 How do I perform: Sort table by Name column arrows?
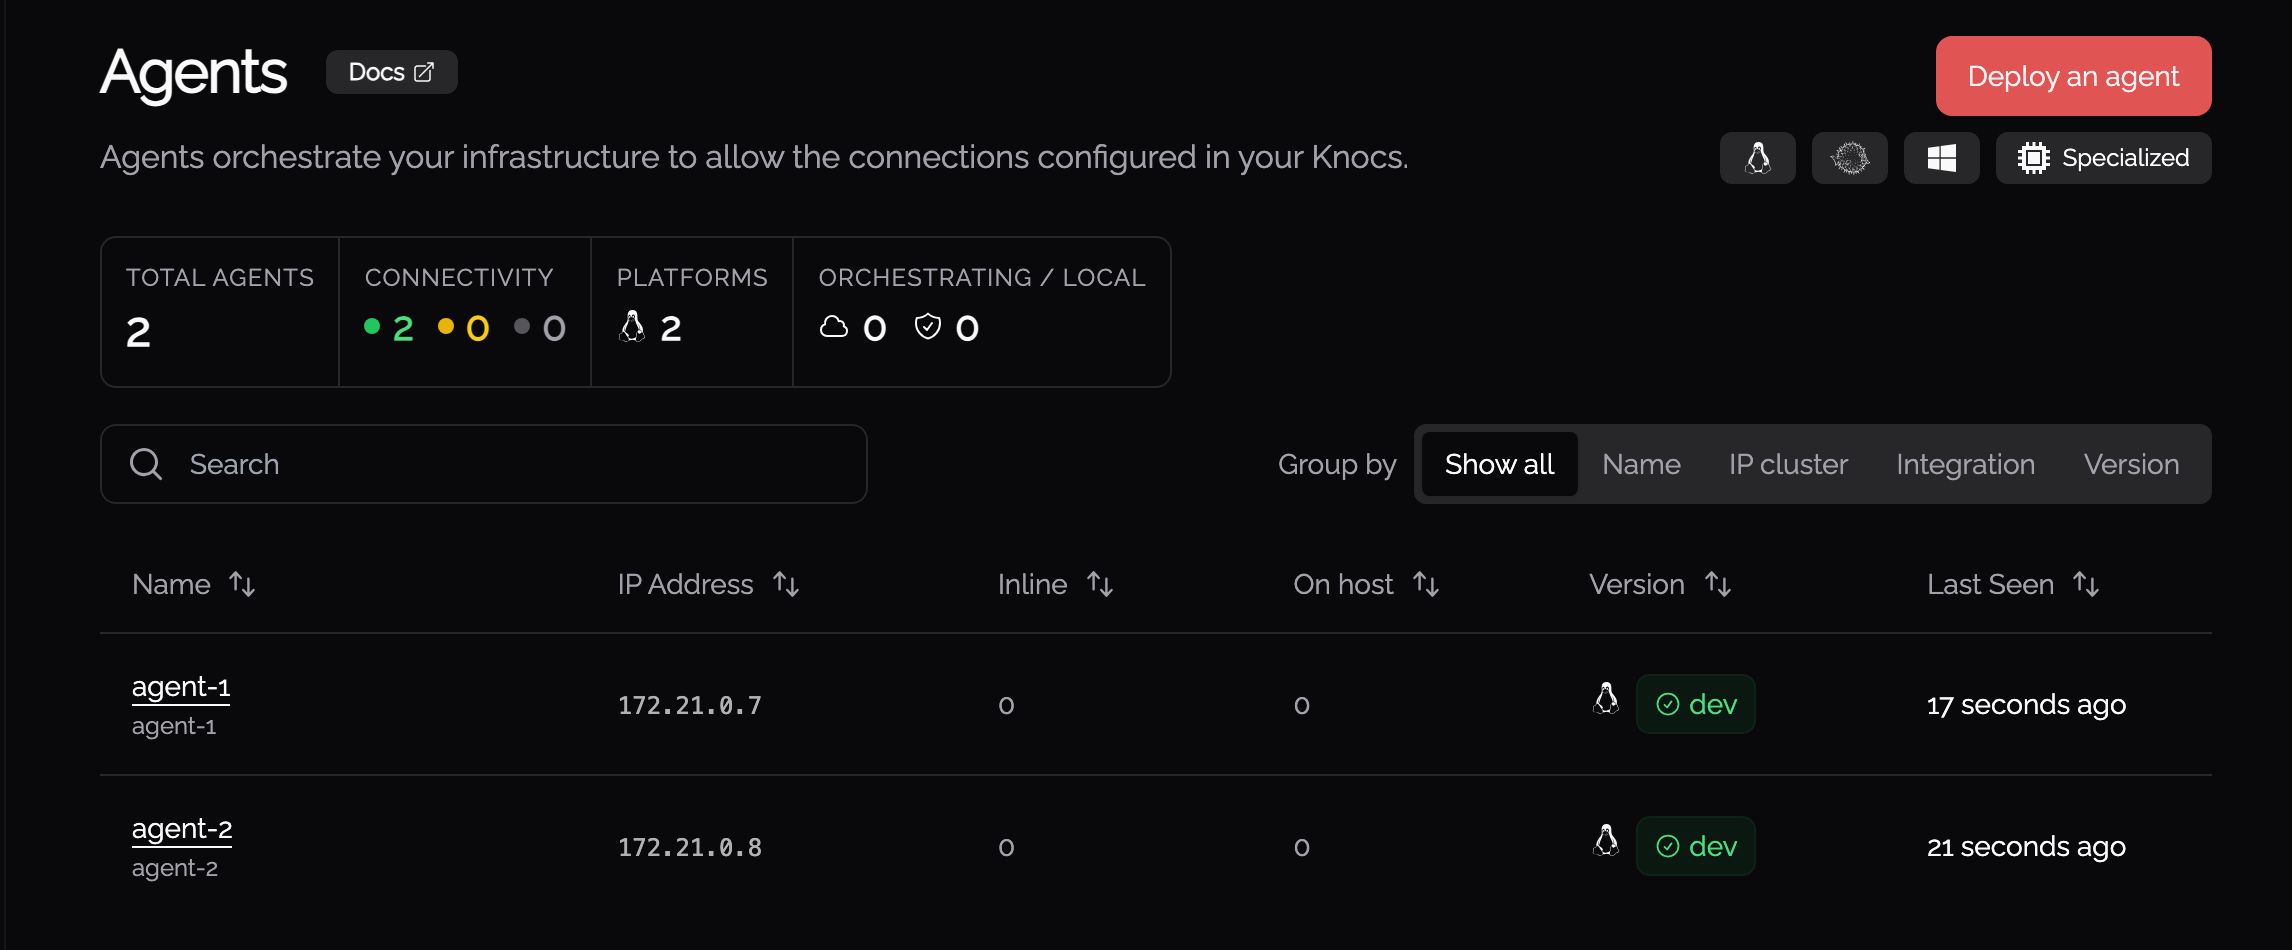tap(242, 584)
